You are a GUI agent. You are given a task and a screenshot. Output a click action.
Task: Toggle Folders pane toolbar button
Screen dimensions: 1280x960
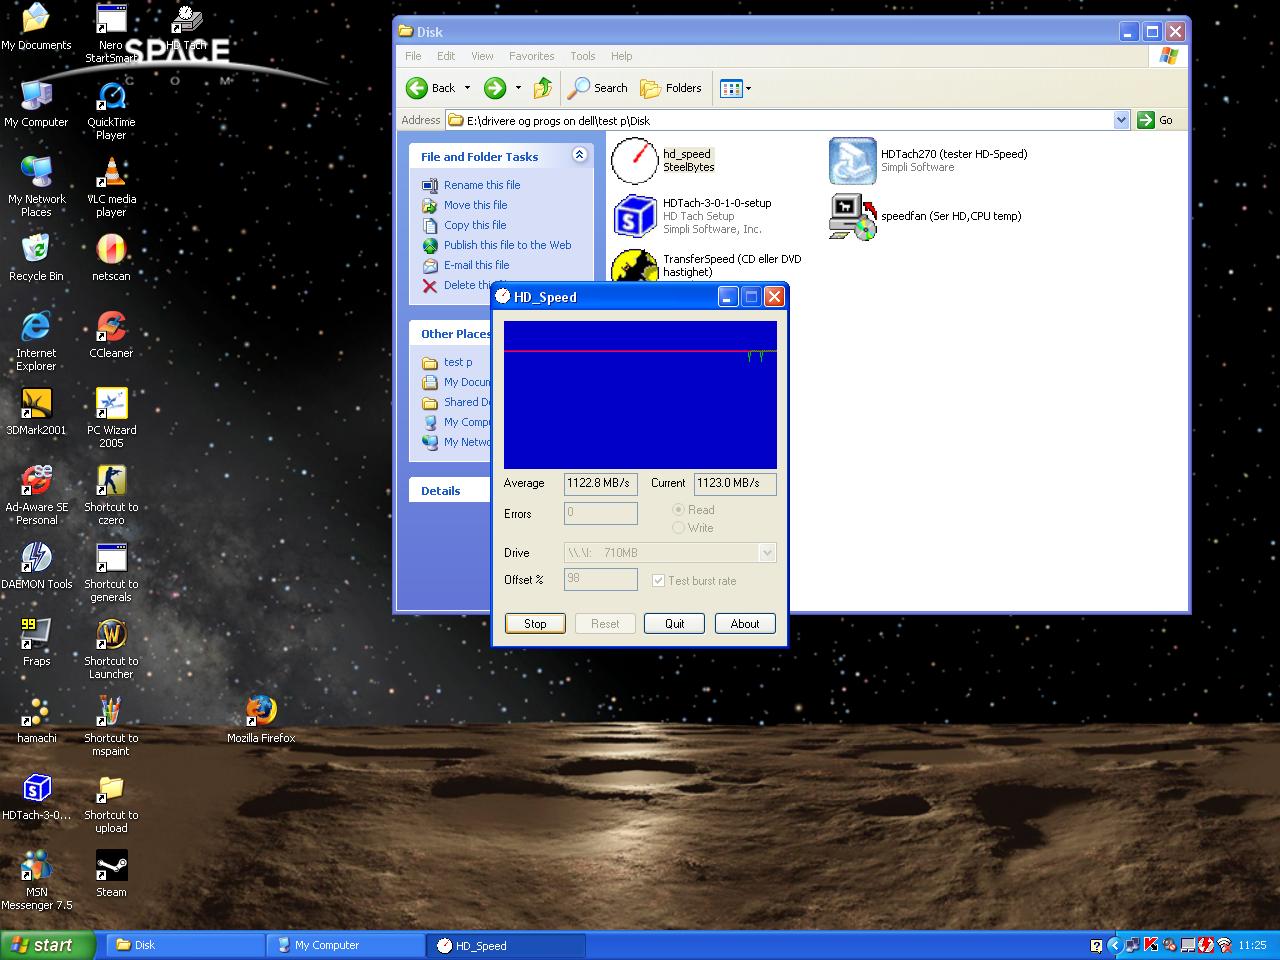[671, 88]
